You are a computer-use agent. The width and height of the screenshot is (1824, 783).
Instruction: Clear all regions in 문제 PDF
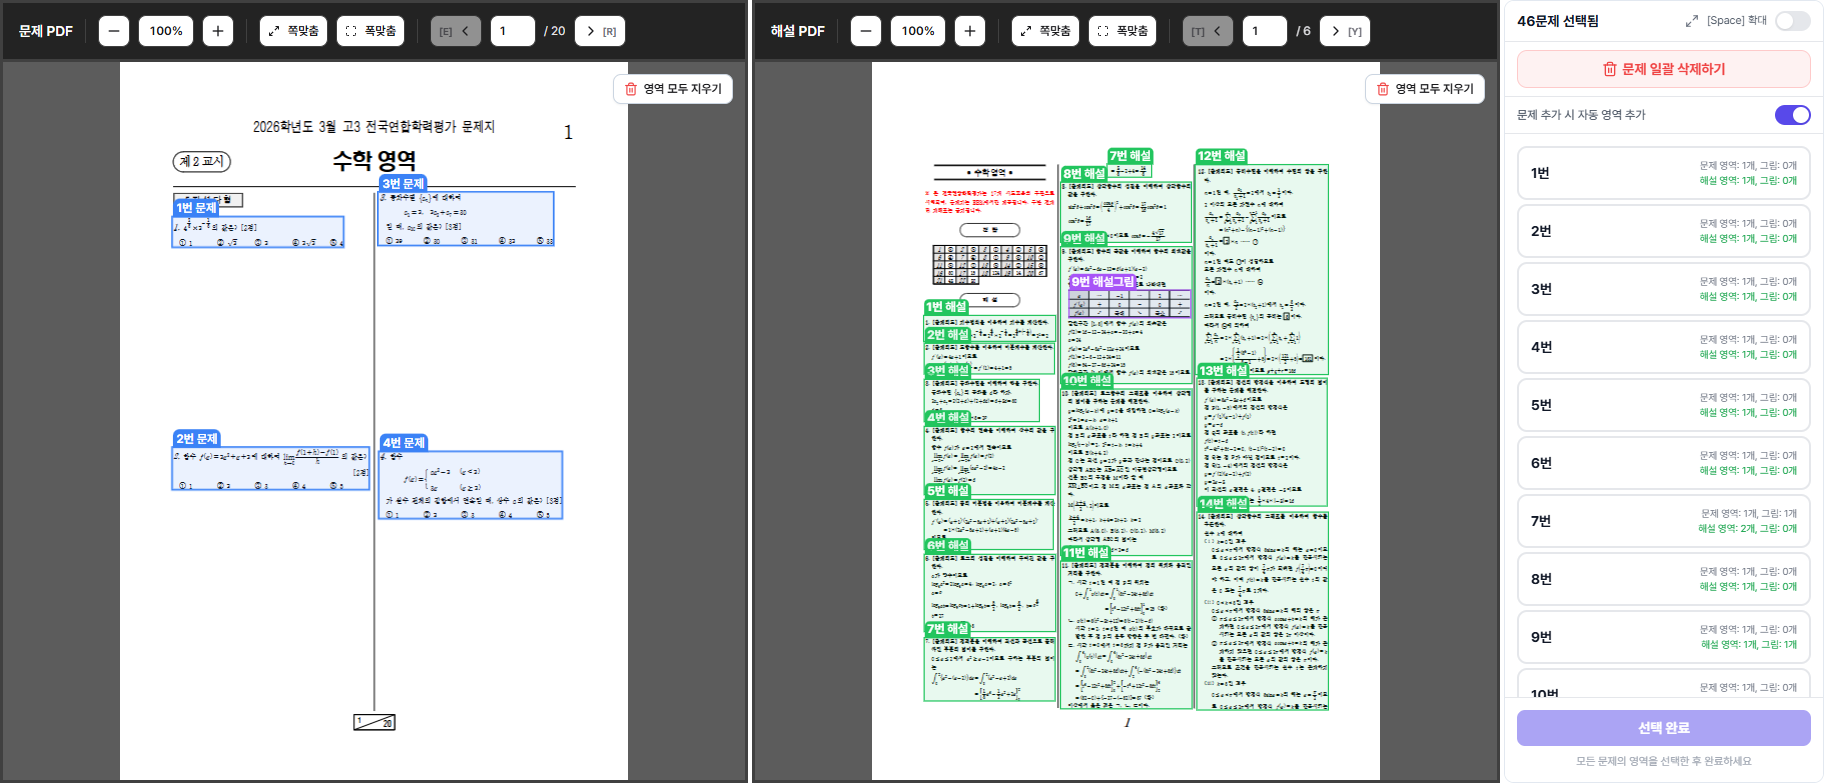[673, 89]
